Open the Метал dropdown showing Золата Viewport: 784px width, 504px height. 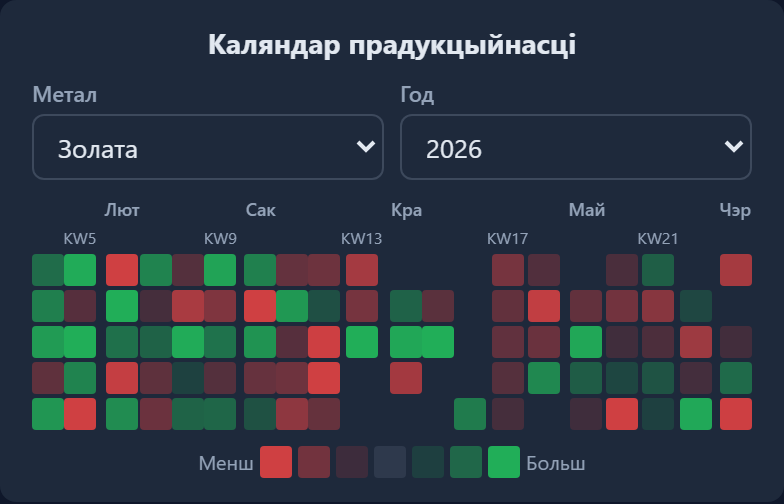coord(208,147)
